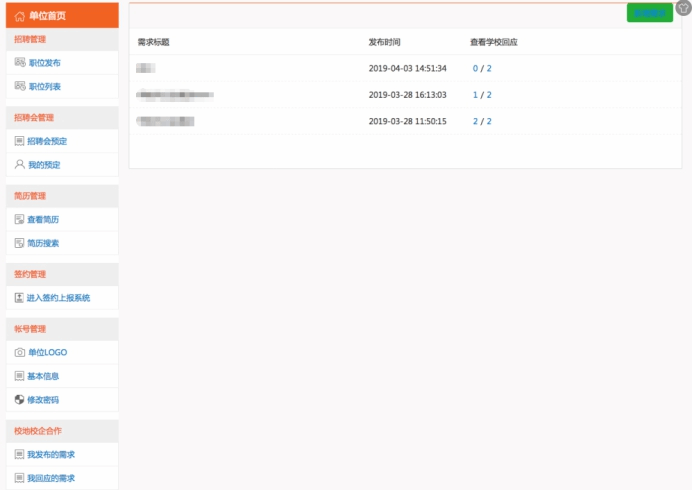
Task: Select 简历搜索 in sidebar
Action: (x=62, y=243)
